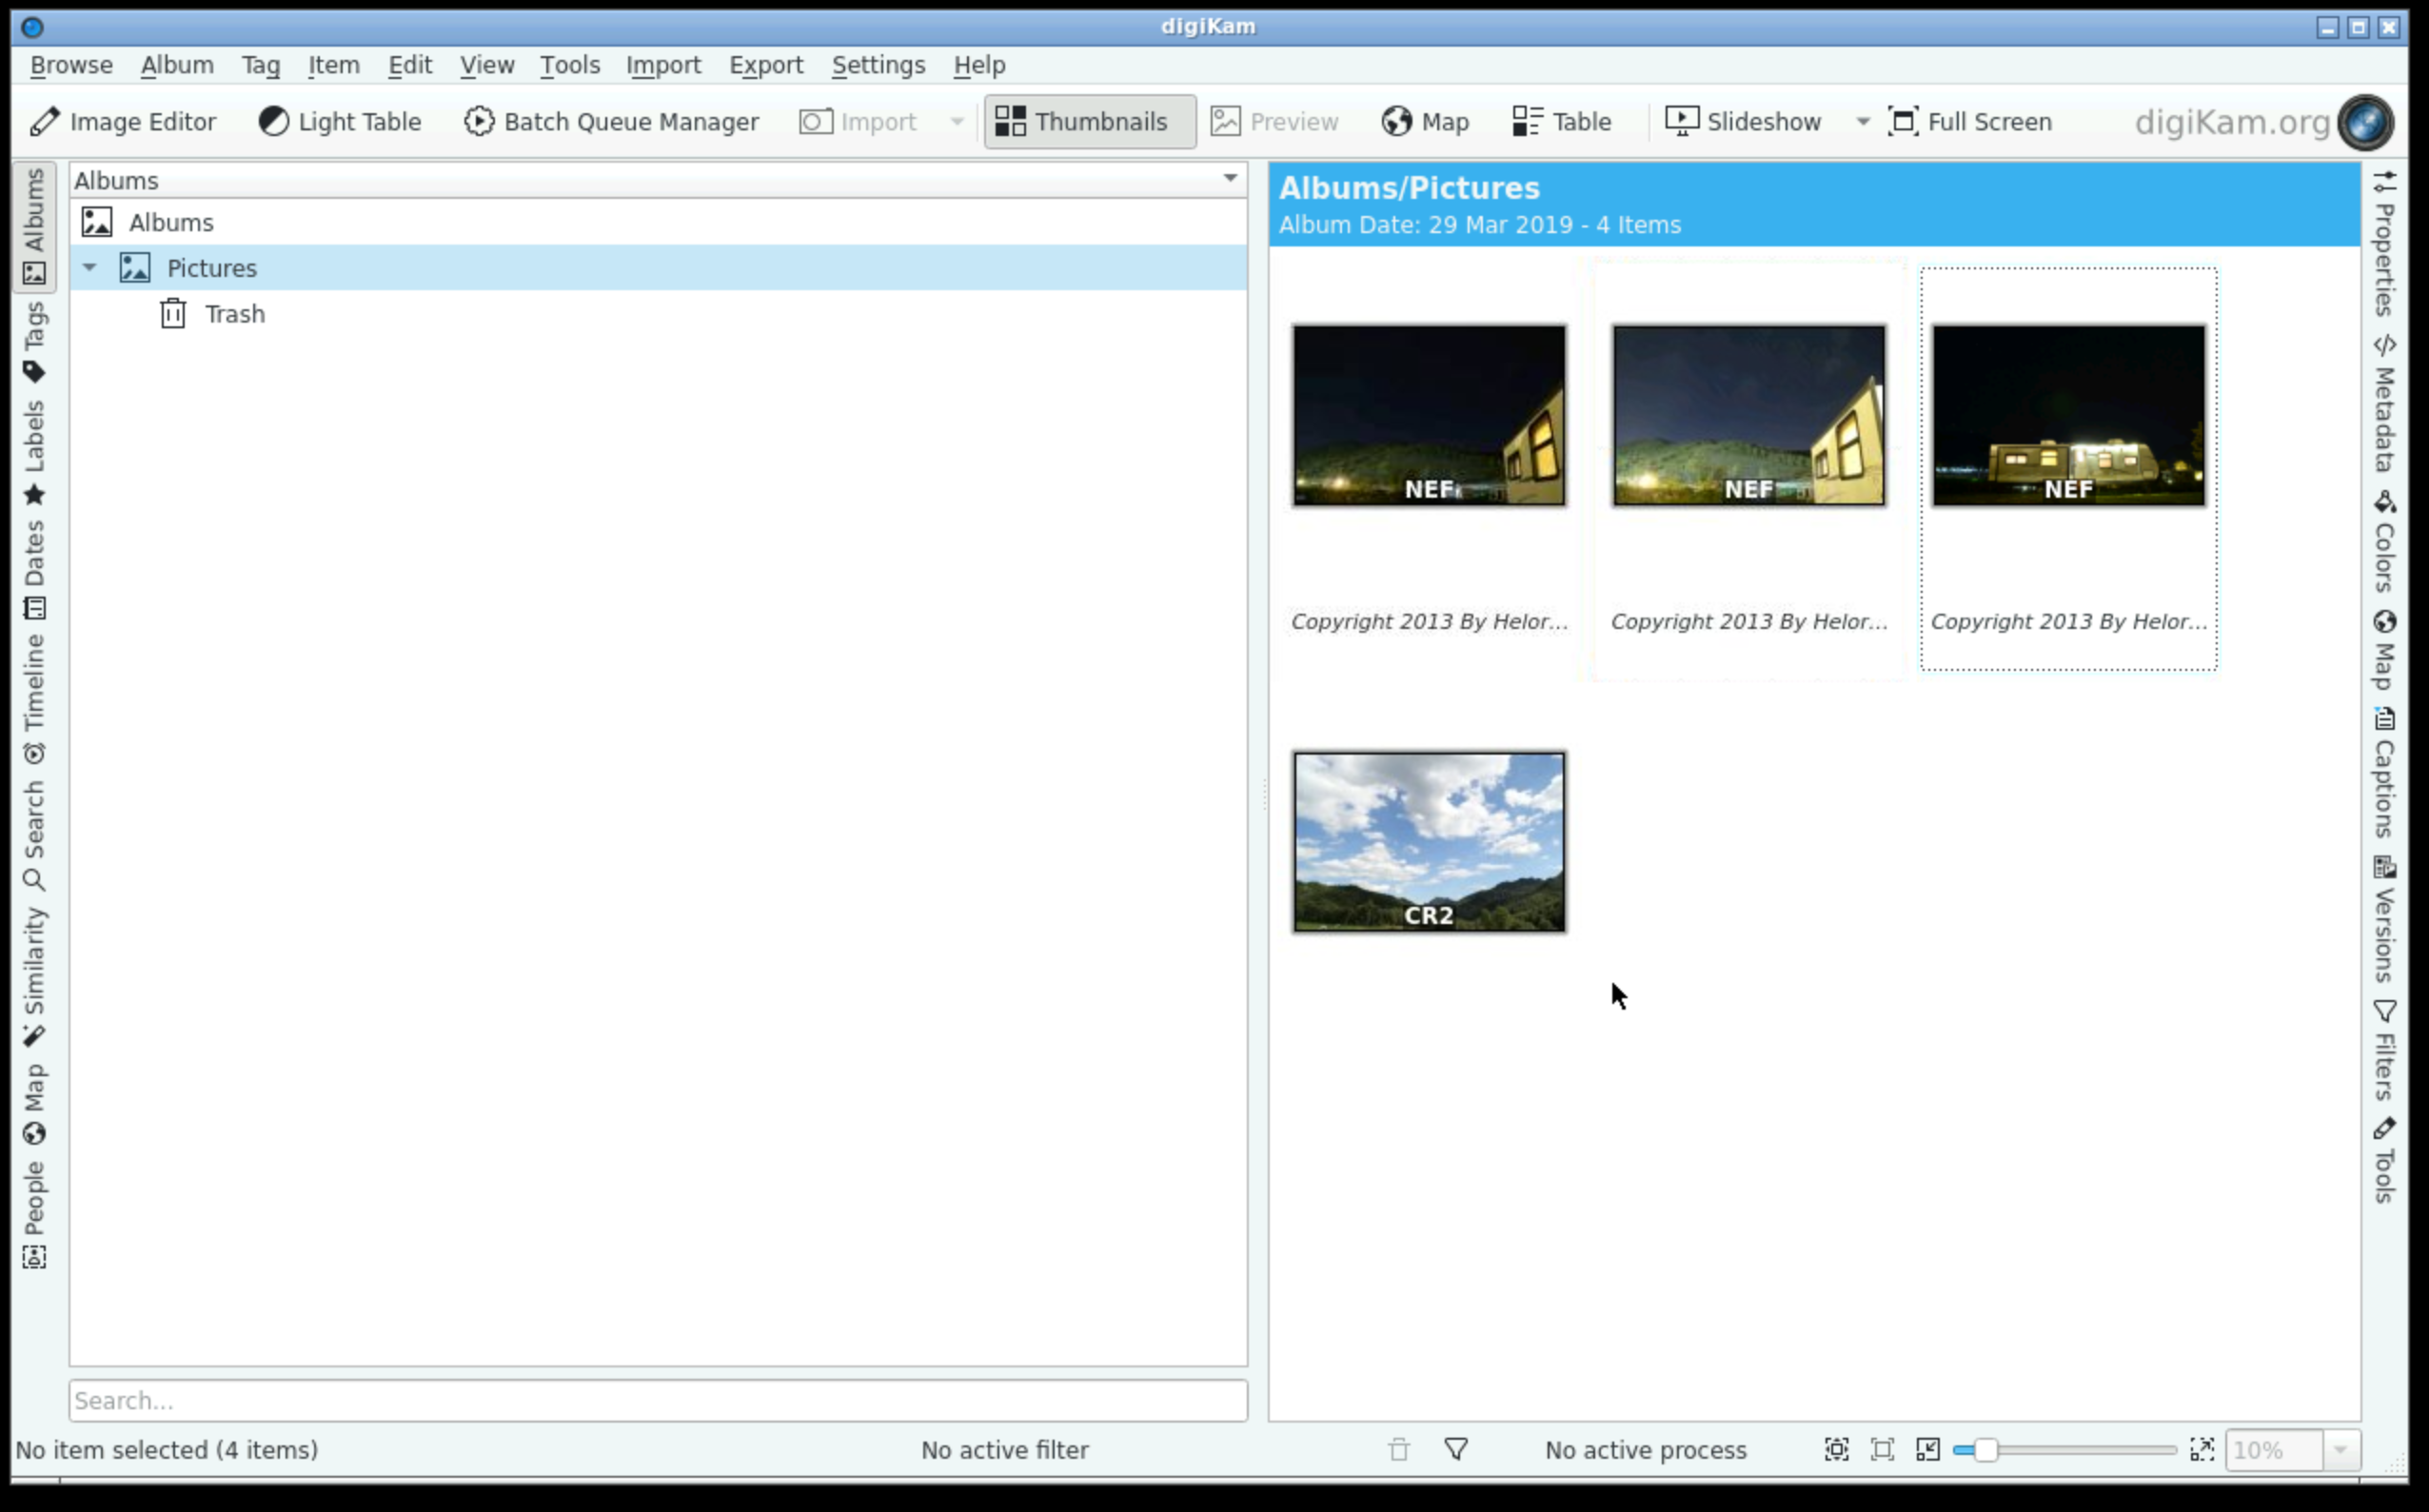
Task: Open the Slideshow options dropdown arrow
Action: click(1862, 122)
